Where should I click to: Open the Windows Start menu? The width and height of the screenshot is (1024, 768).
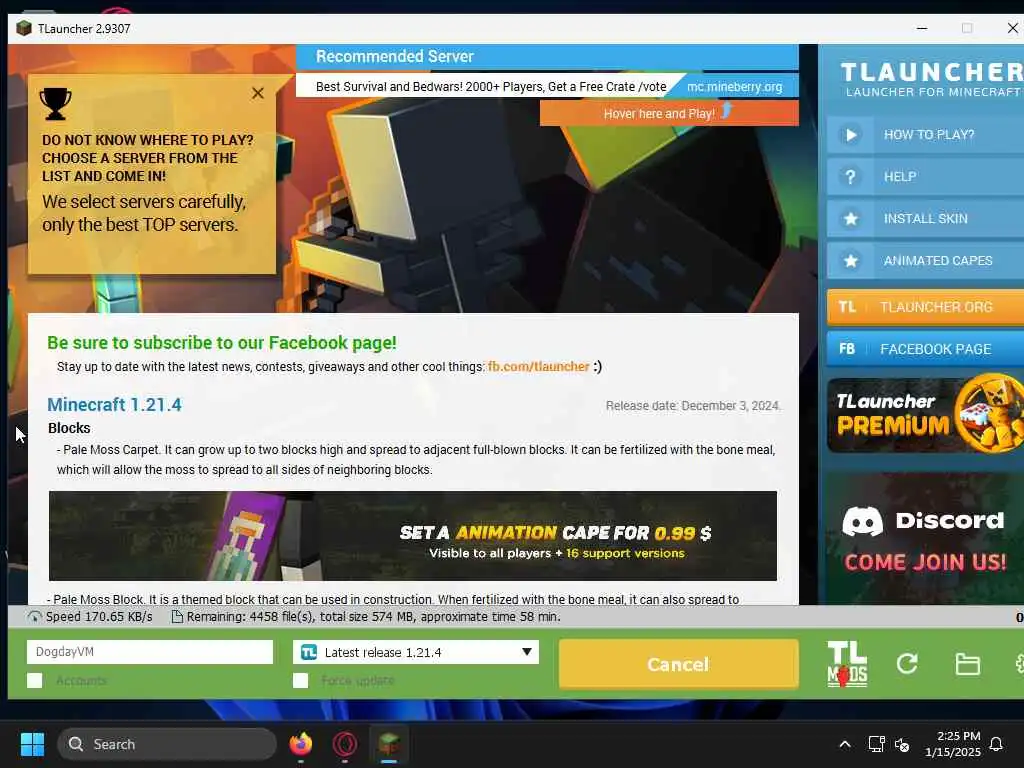32,744
